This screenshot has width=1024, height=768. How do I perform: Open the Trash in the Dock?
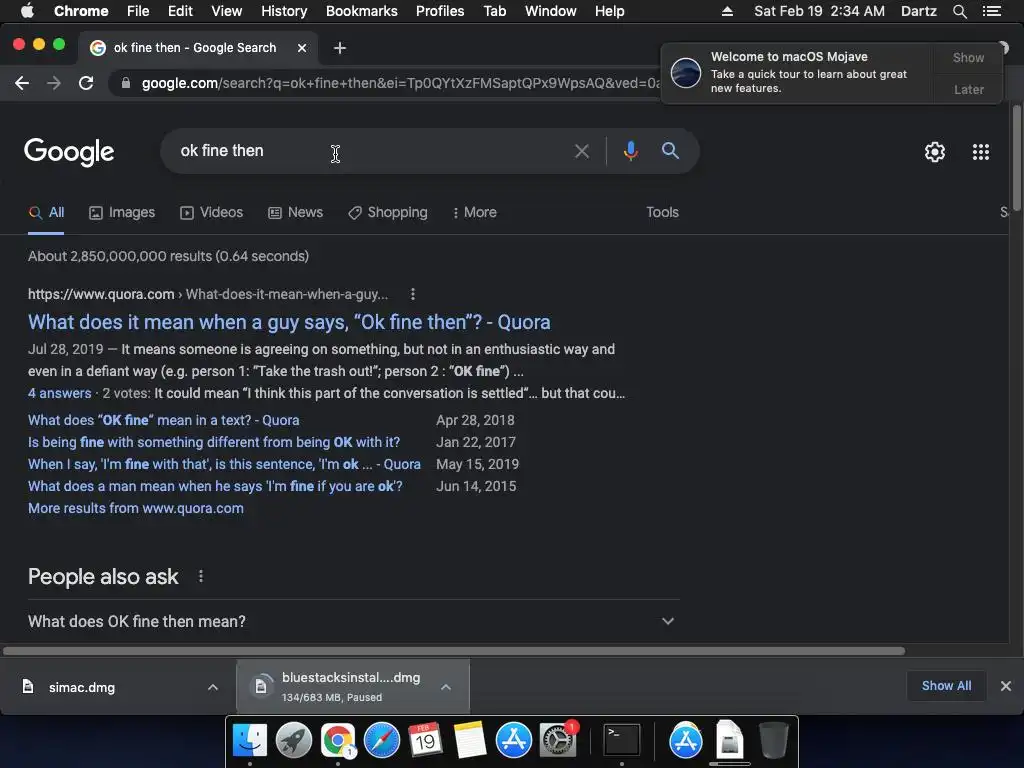tap(774, 740)
